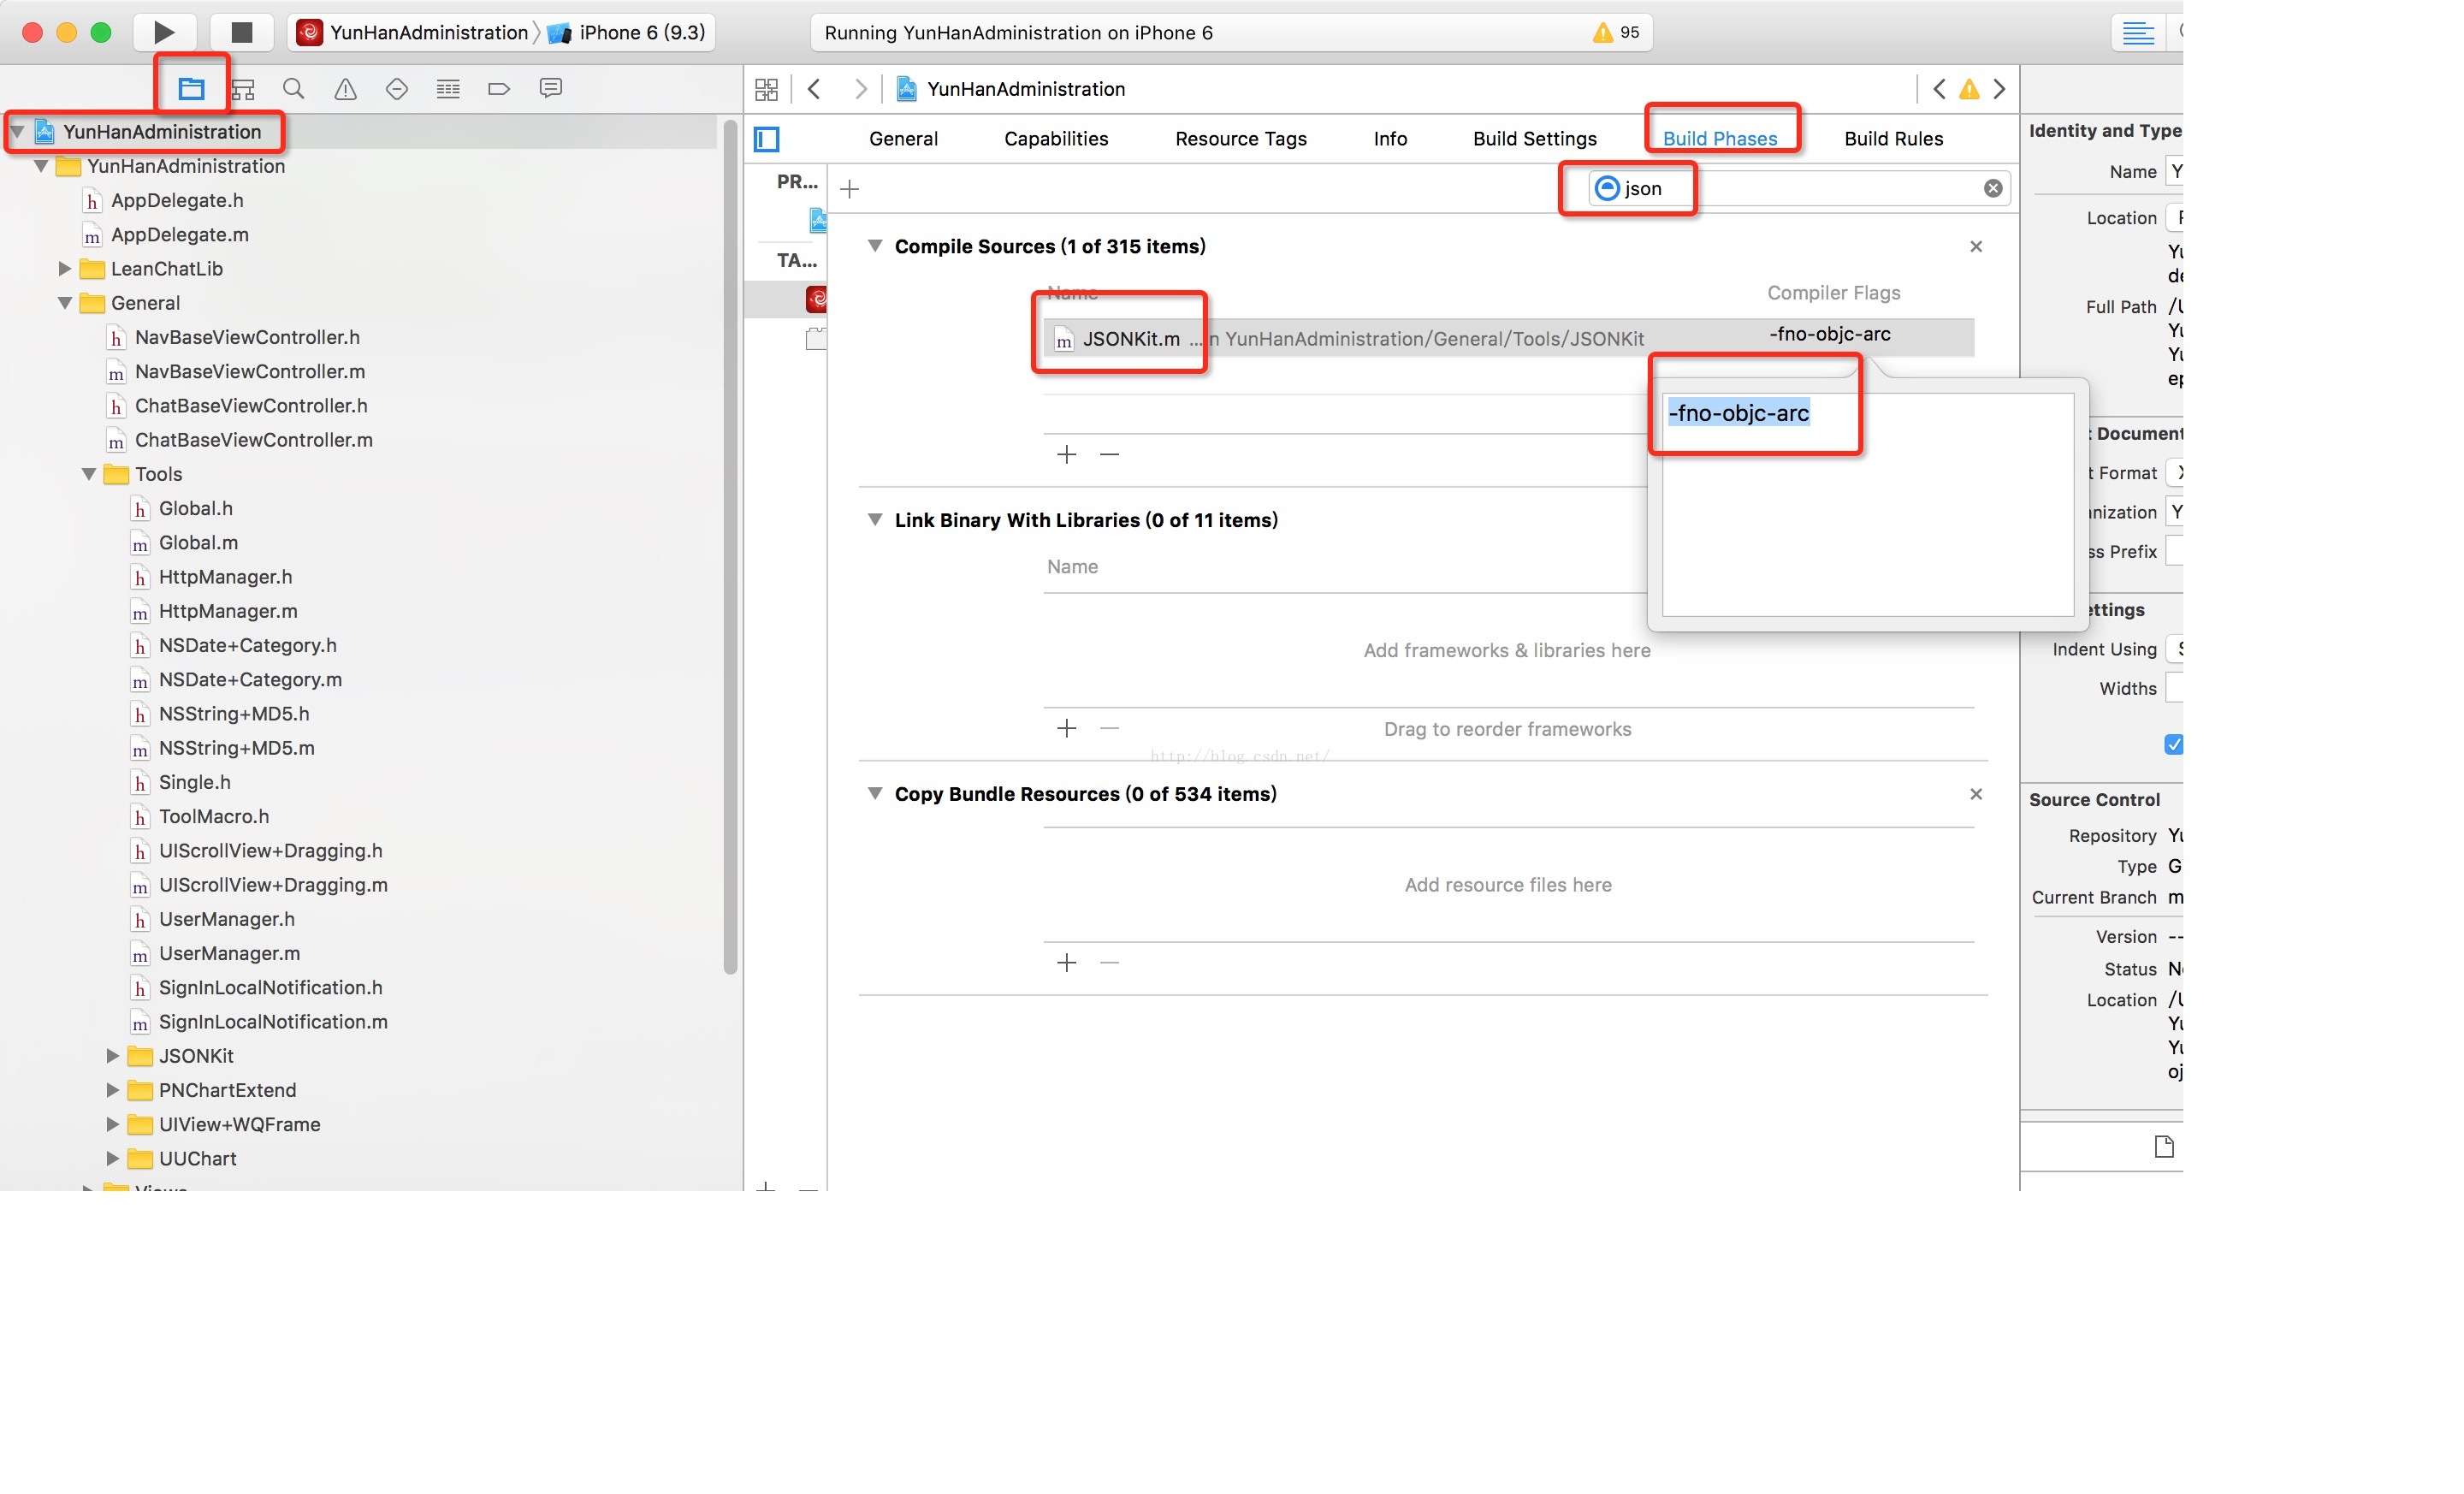
Task: Switch to the Resource Tags tab
Action: 1241,139
